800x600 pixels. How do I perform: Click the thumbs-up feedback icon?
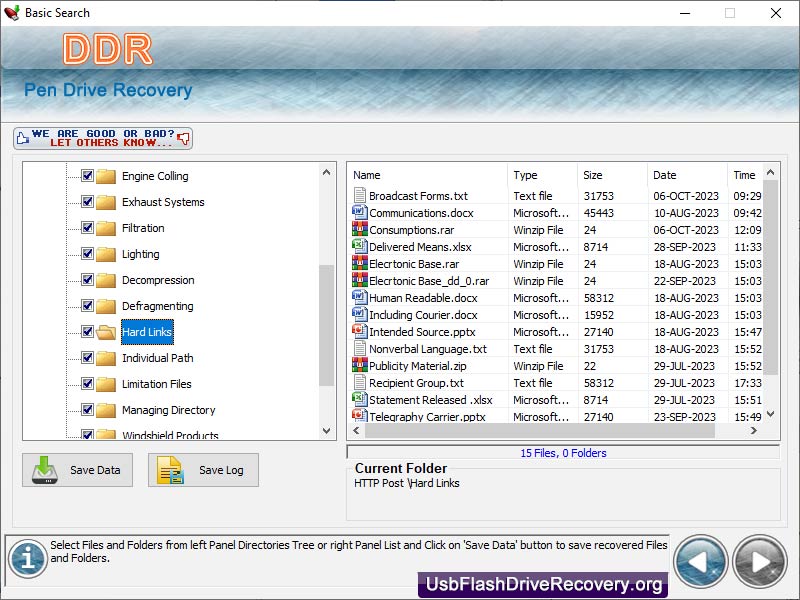(22, 138)
